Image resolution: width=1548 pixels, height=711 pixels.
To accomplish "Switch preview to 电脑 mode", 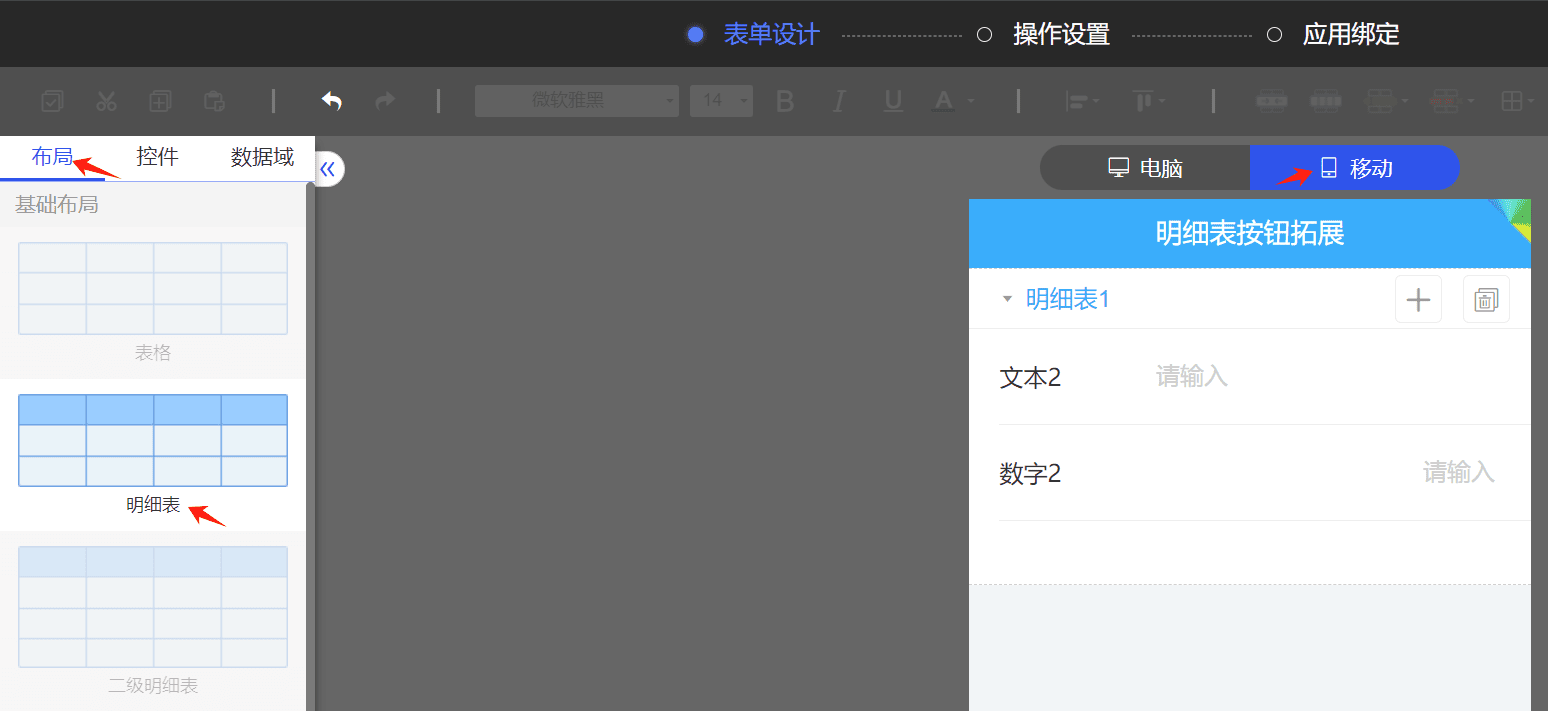I will click(x=1145, y=168).
